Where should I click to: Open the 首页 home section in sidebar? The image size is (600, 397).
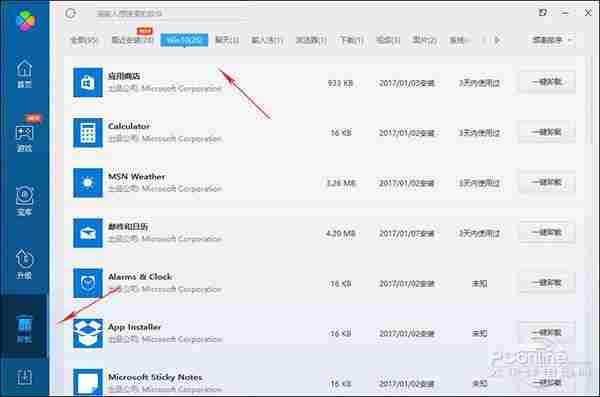point(24,74)
